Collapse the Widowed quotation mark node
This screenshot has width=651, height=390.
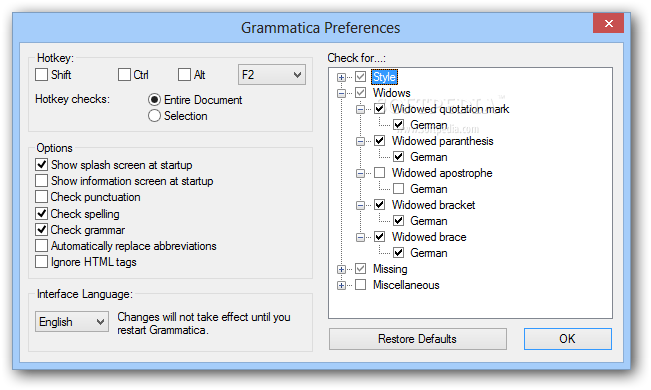click(x=360, y=109)
